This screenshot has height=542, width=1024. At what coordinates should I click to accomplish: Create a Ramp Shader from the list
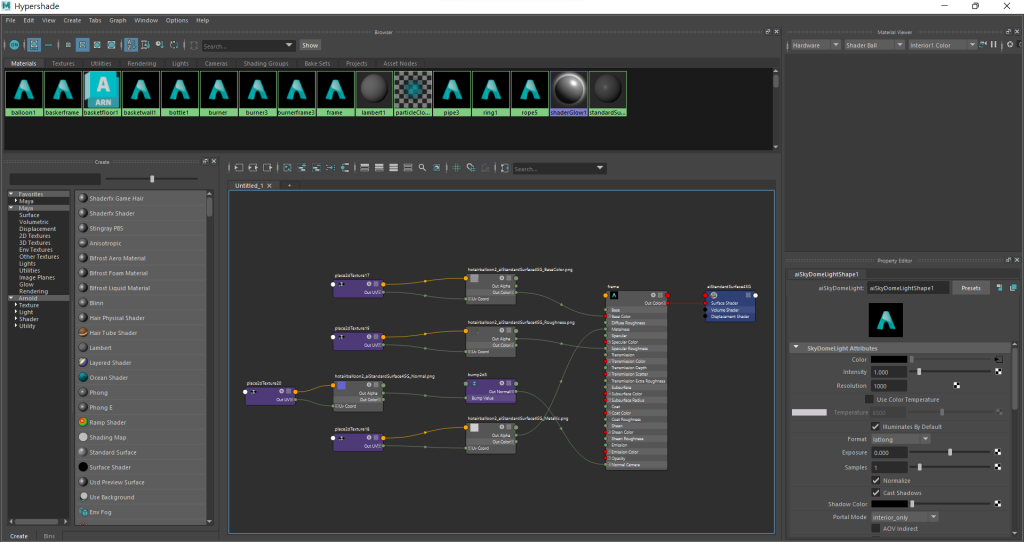tap(108, 422)
